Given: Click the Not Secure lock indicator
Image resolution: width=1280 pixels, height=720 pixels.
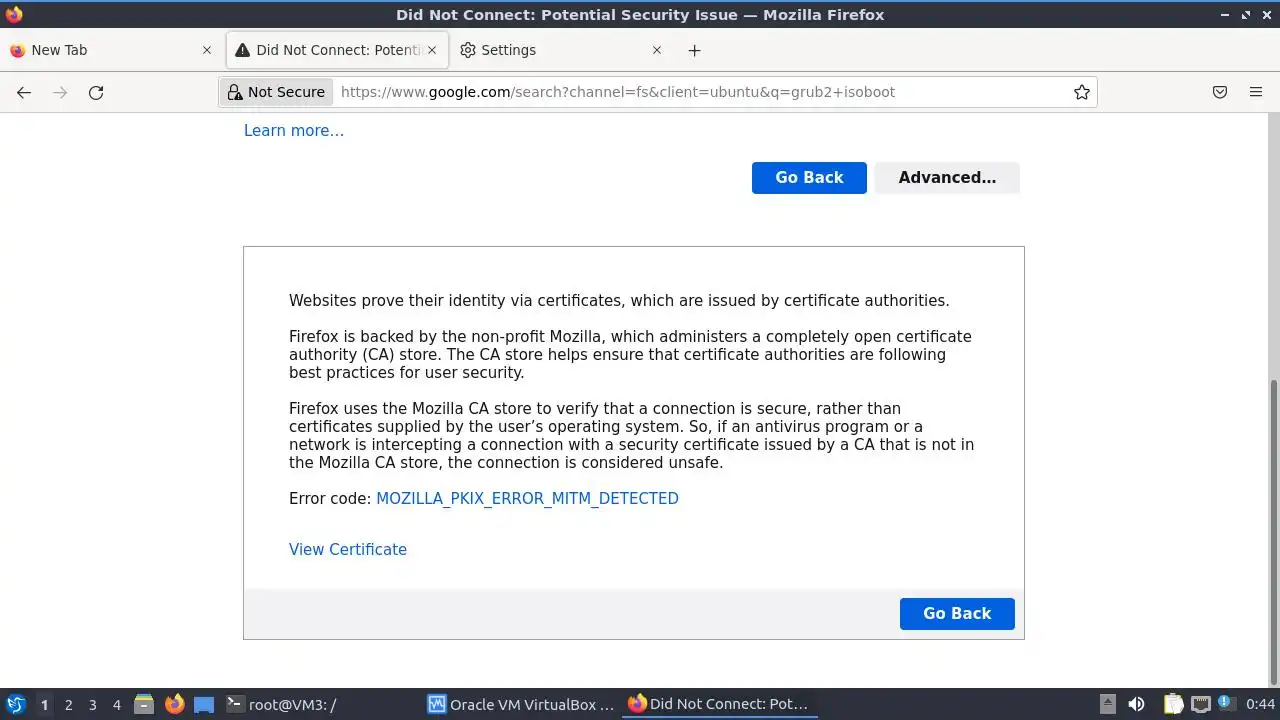Looking at the screenshot, I should coord(277,92).
